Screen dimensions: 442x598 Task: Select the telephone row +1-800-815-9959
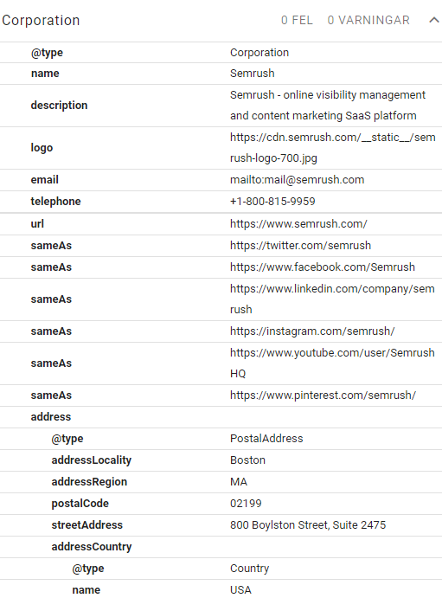tap(221, 201)
